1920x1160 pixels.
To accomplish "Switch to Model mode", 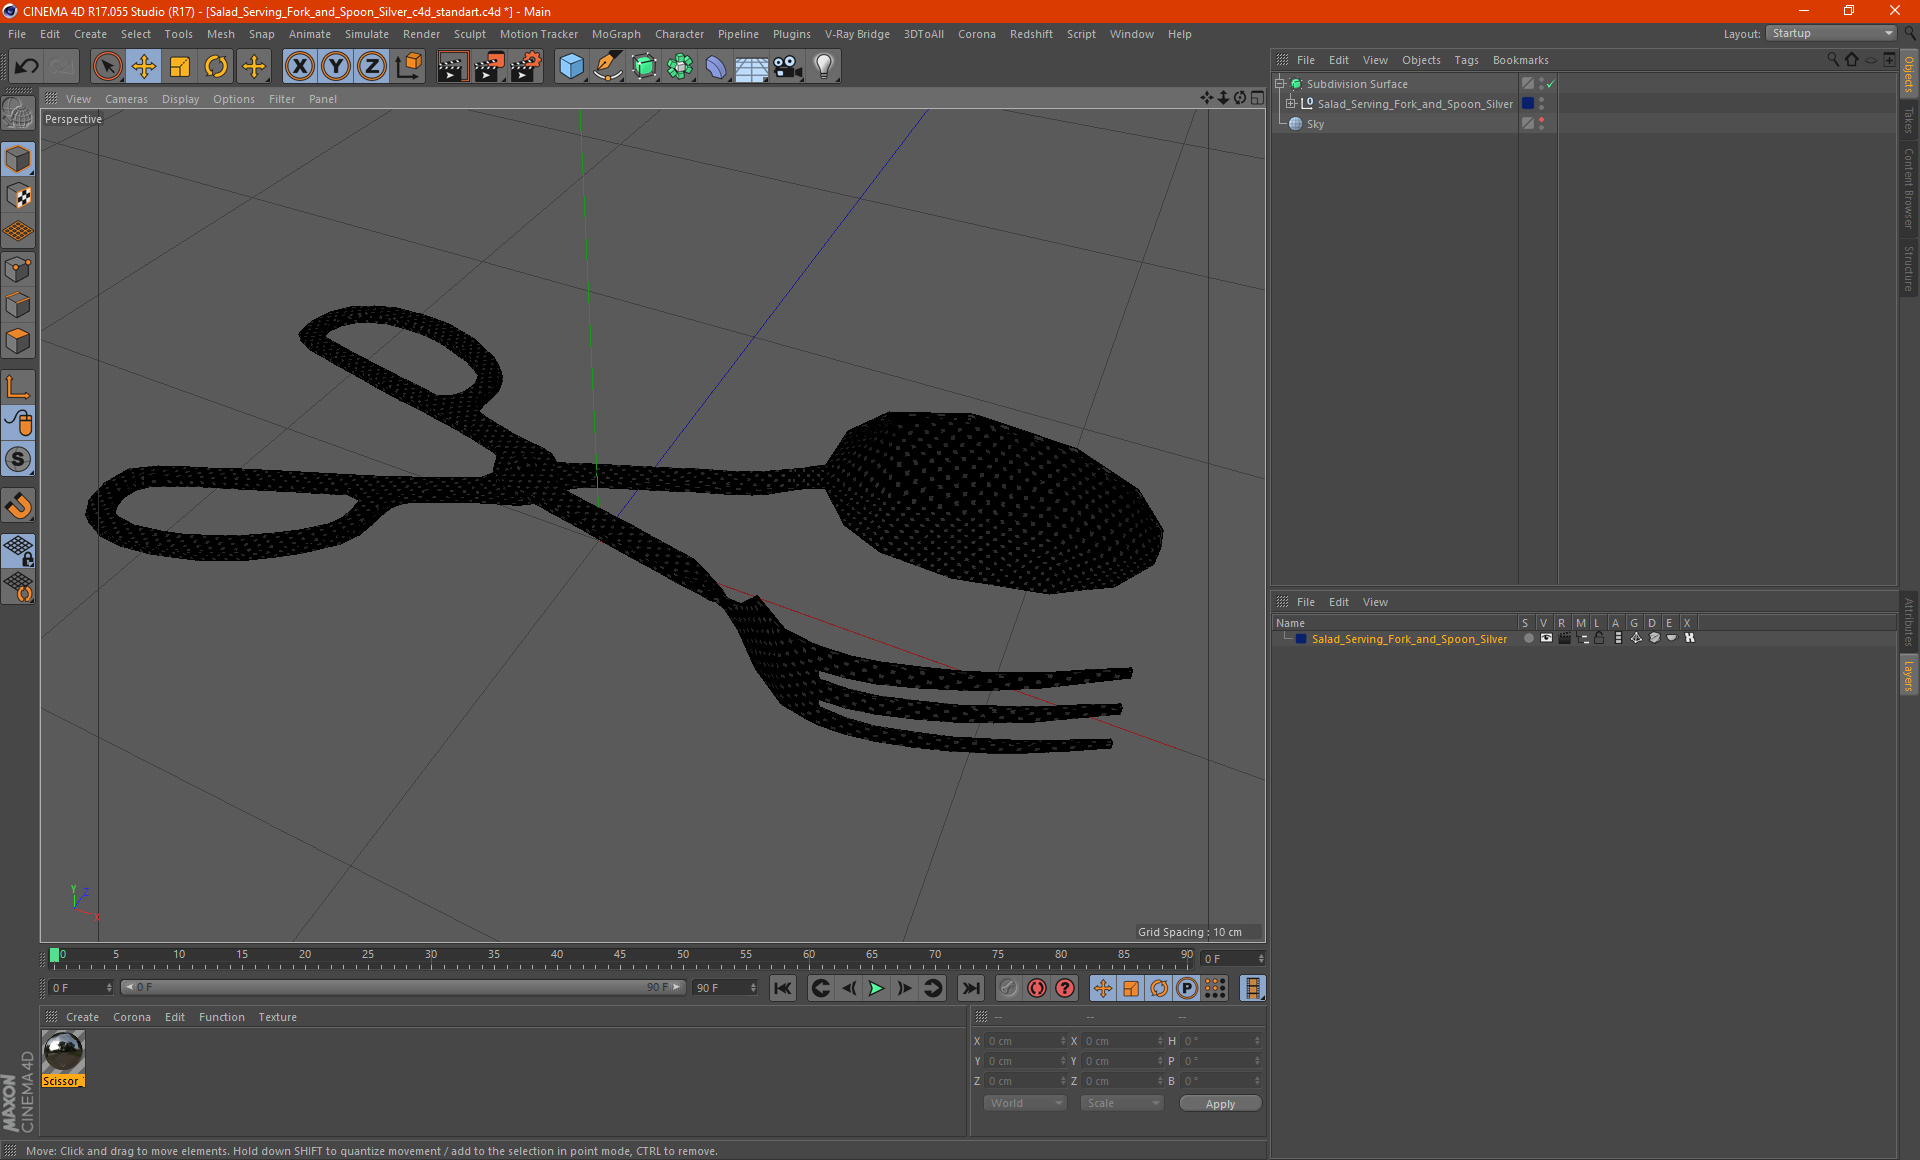I will (18, 160).
